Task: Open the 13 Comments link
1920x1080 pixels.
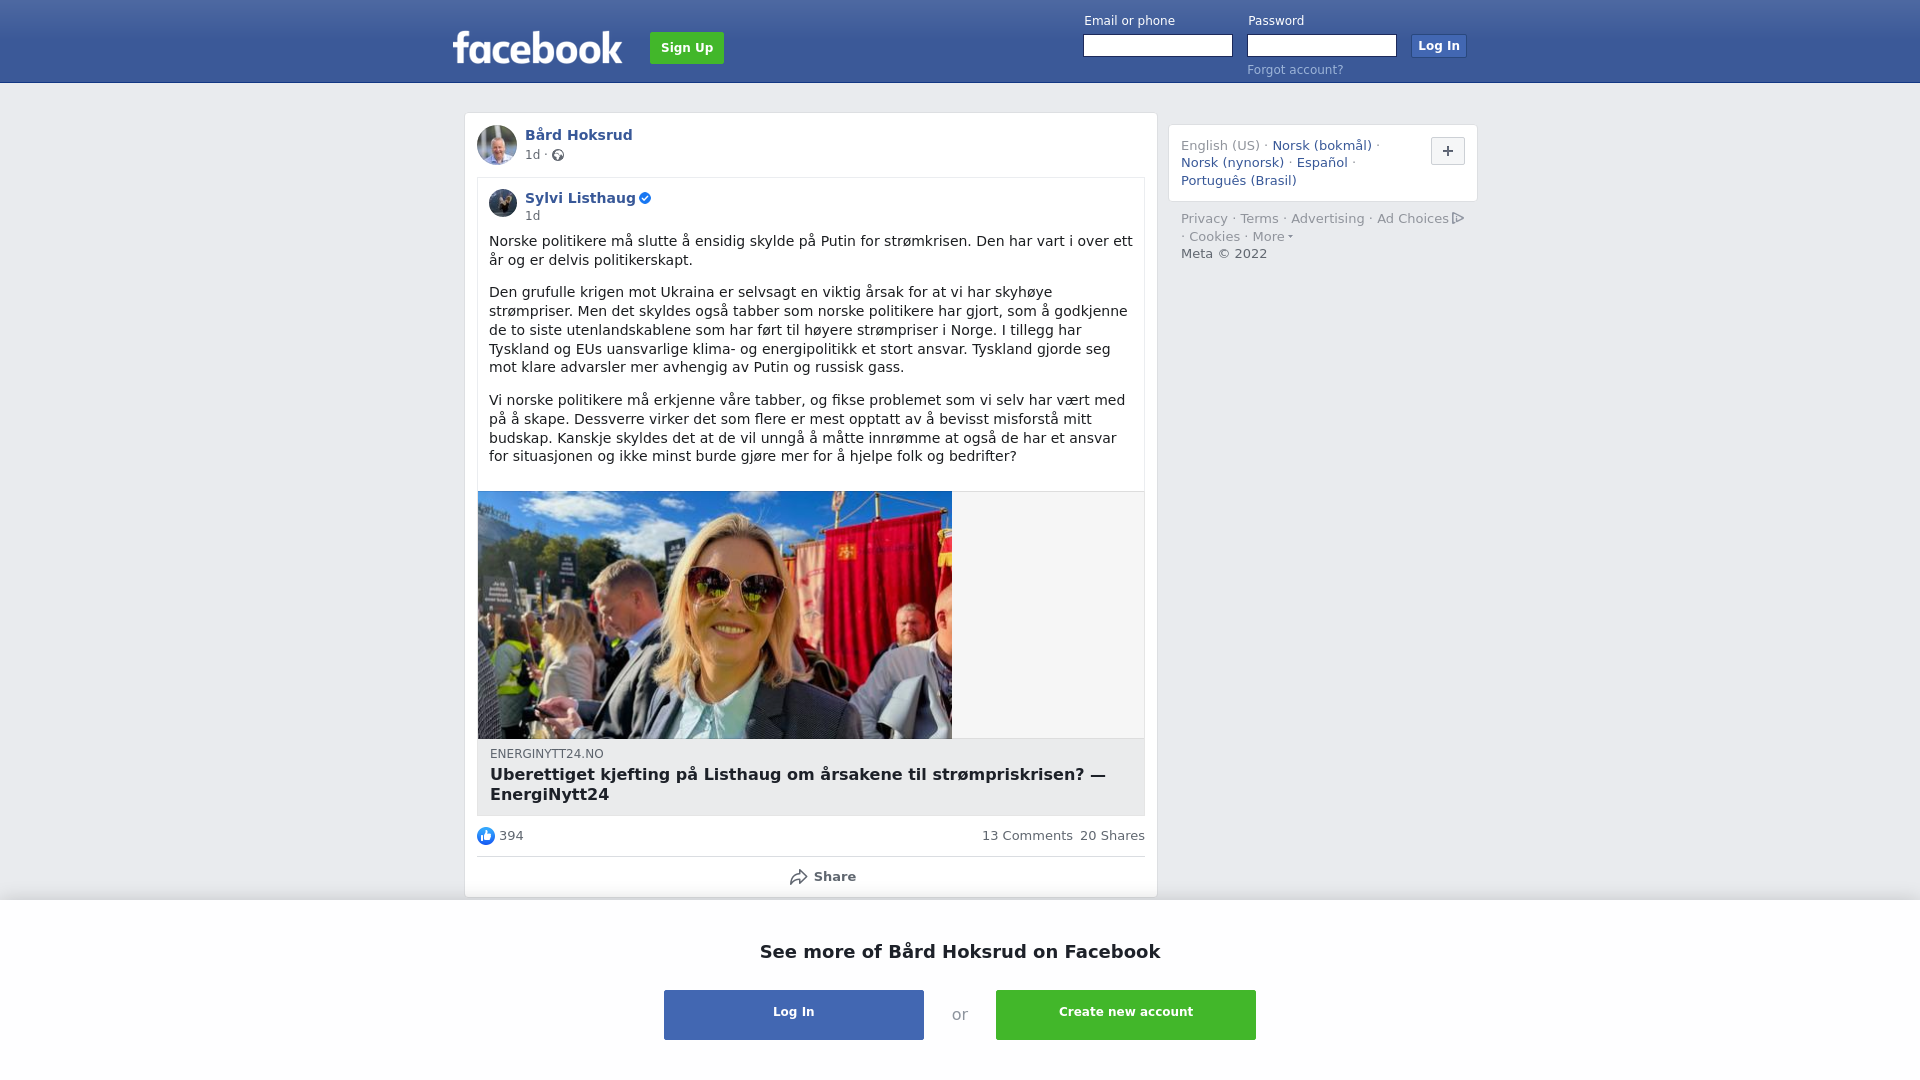Action: click(x=1027, y=836)
